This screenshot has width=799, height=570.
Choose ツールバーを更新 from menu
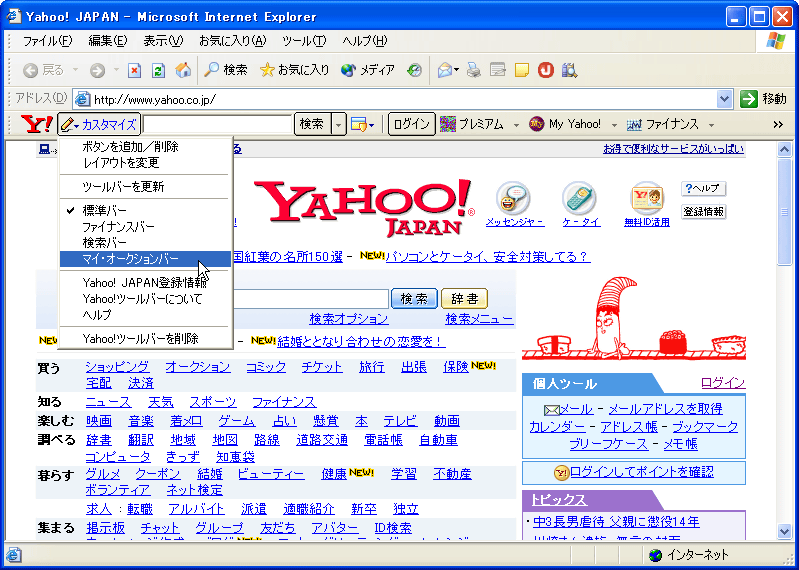145,186
